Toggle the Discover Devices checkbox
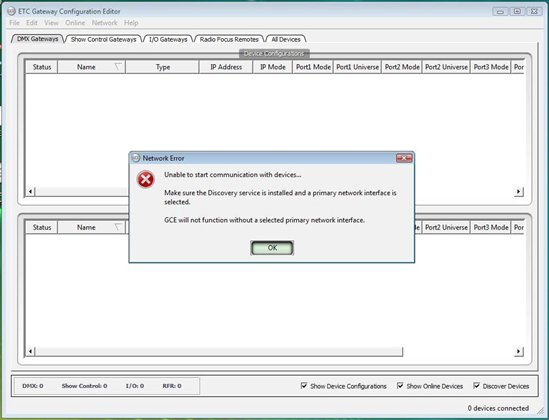This screenshot has width=549, height=420. [x=476, y=386]
